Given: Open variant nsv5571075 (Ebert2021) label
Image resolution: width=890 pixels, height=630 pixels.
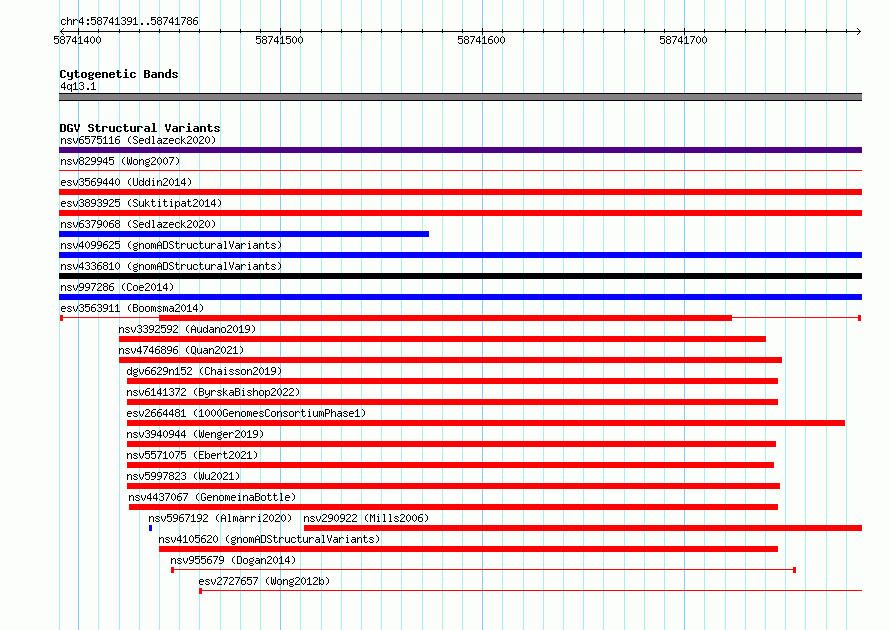Looking at the screenshot, I should tap(192, 455).
